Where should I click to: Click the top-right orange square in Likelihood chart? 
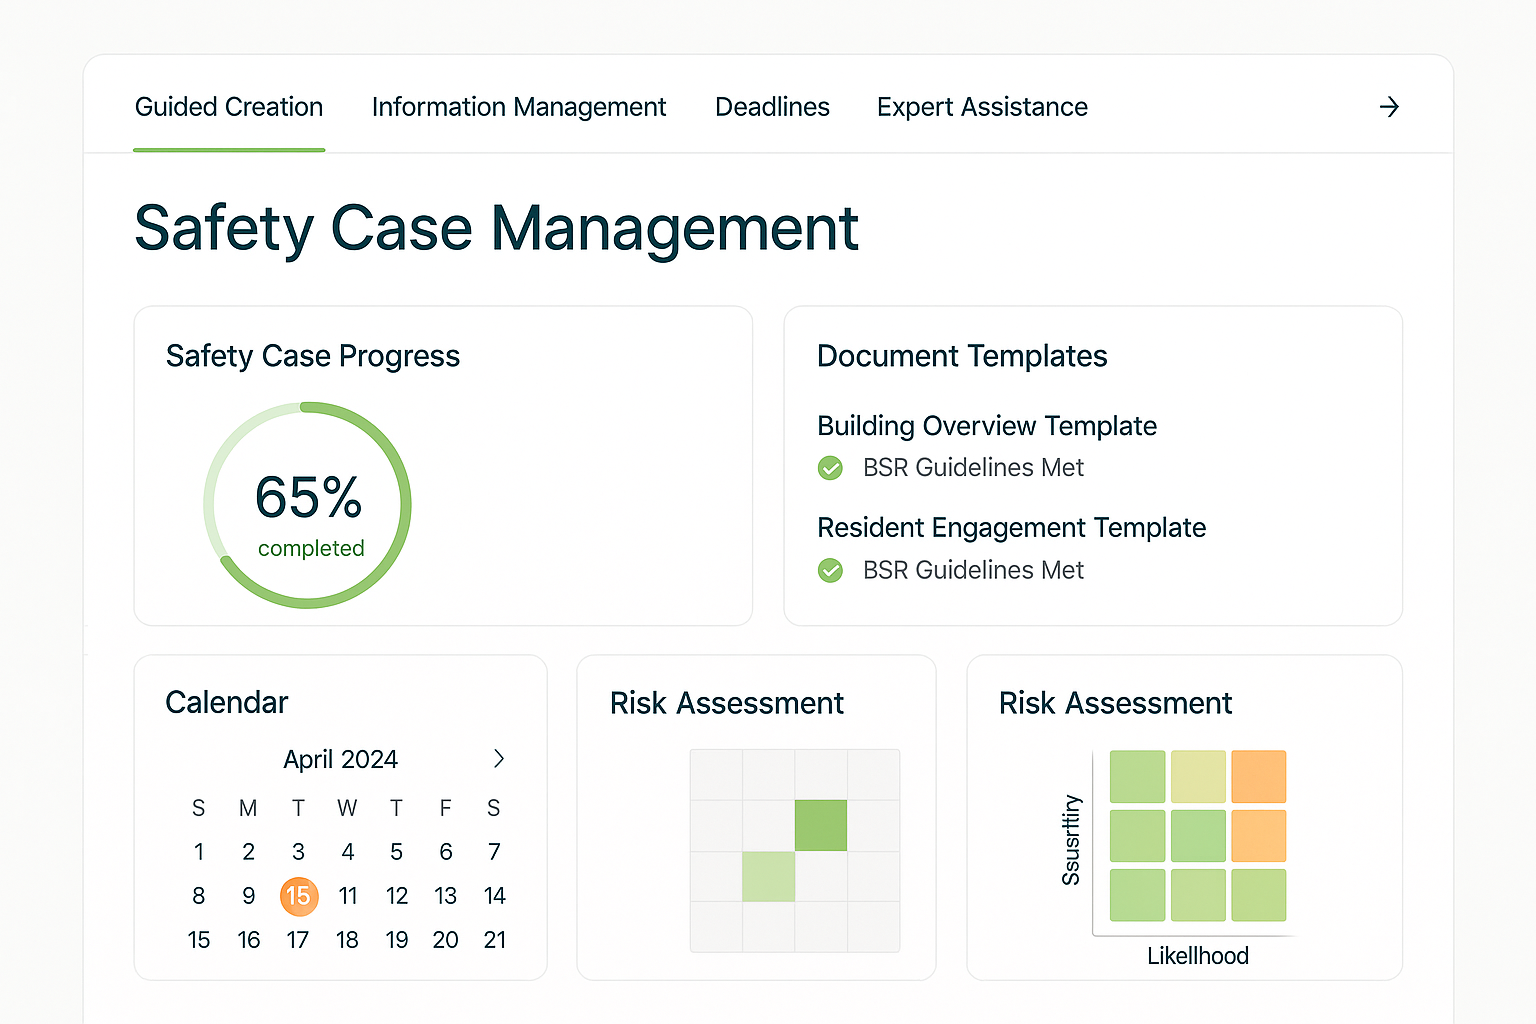click(x=1259, y=777)
